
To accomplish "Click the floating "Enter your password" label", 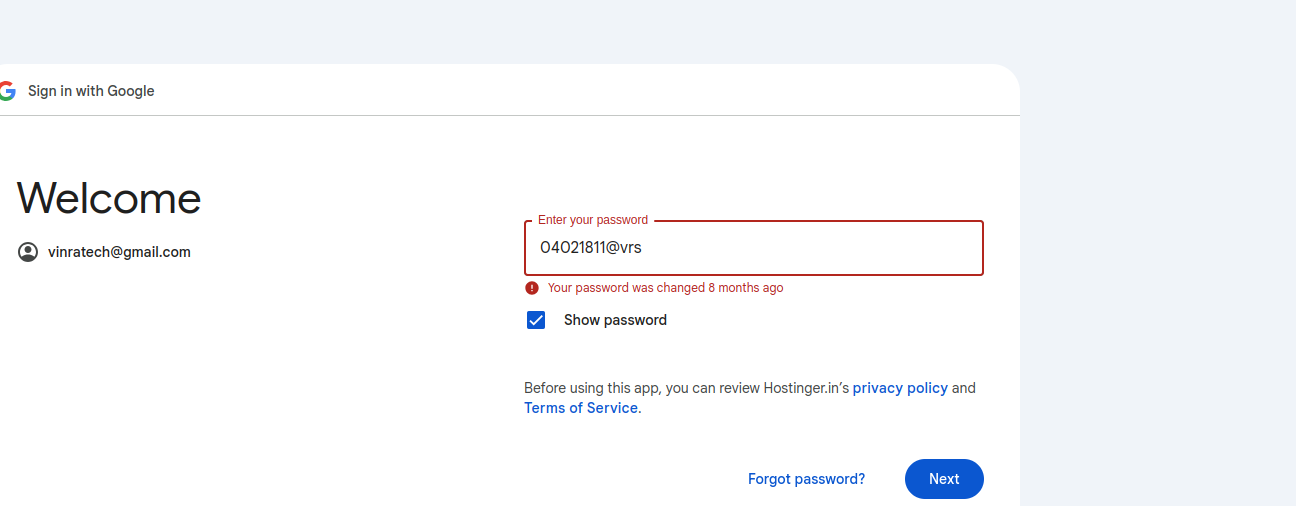I will [x=593, y=220].
